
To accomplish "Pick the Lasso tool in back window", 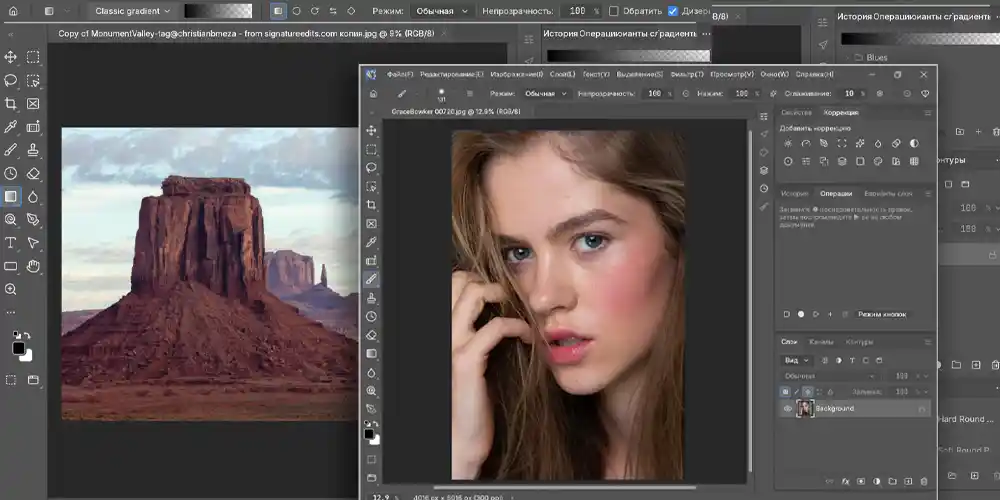I will pyautogui.click(x=11, y=80).
